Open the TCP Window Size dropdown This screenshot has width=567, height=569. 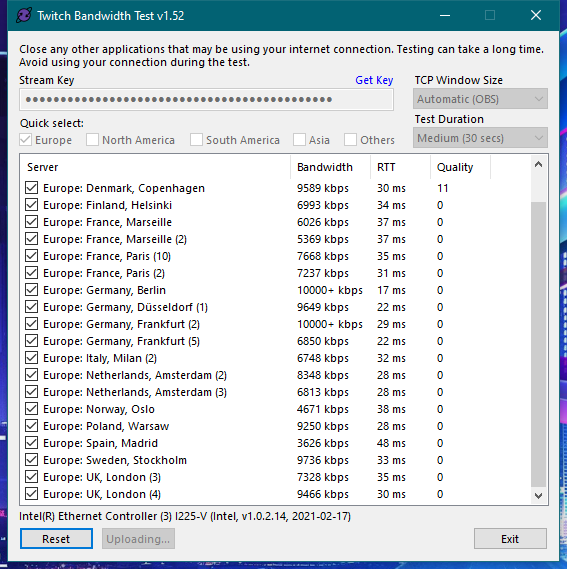pos(480,99)
